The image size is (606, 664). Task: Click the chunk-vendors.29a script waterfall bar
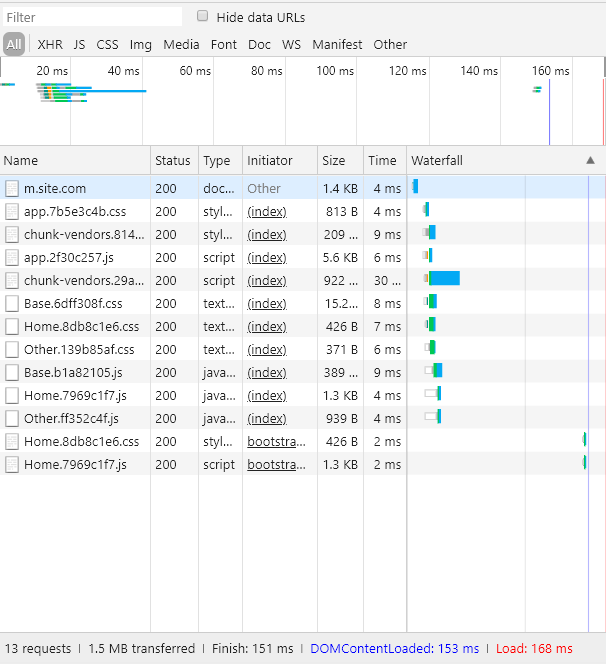click(x=444, y=280)
